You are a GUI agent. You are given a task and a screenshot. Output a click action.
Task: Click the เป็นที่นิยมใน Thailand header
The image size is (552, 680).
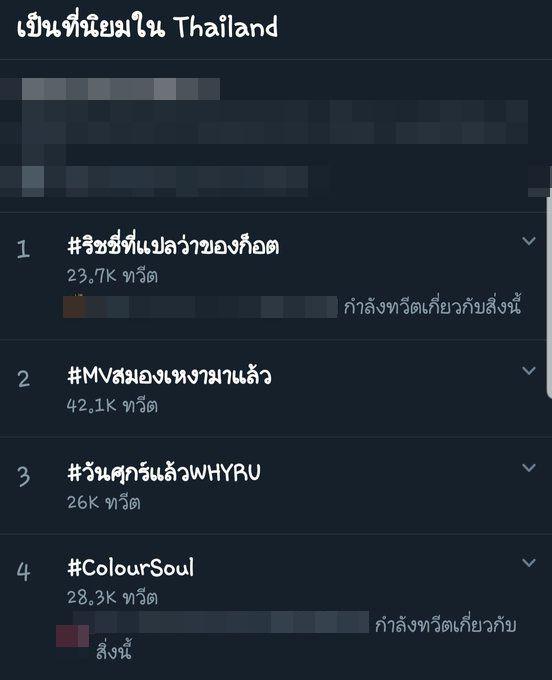[147, 27]
